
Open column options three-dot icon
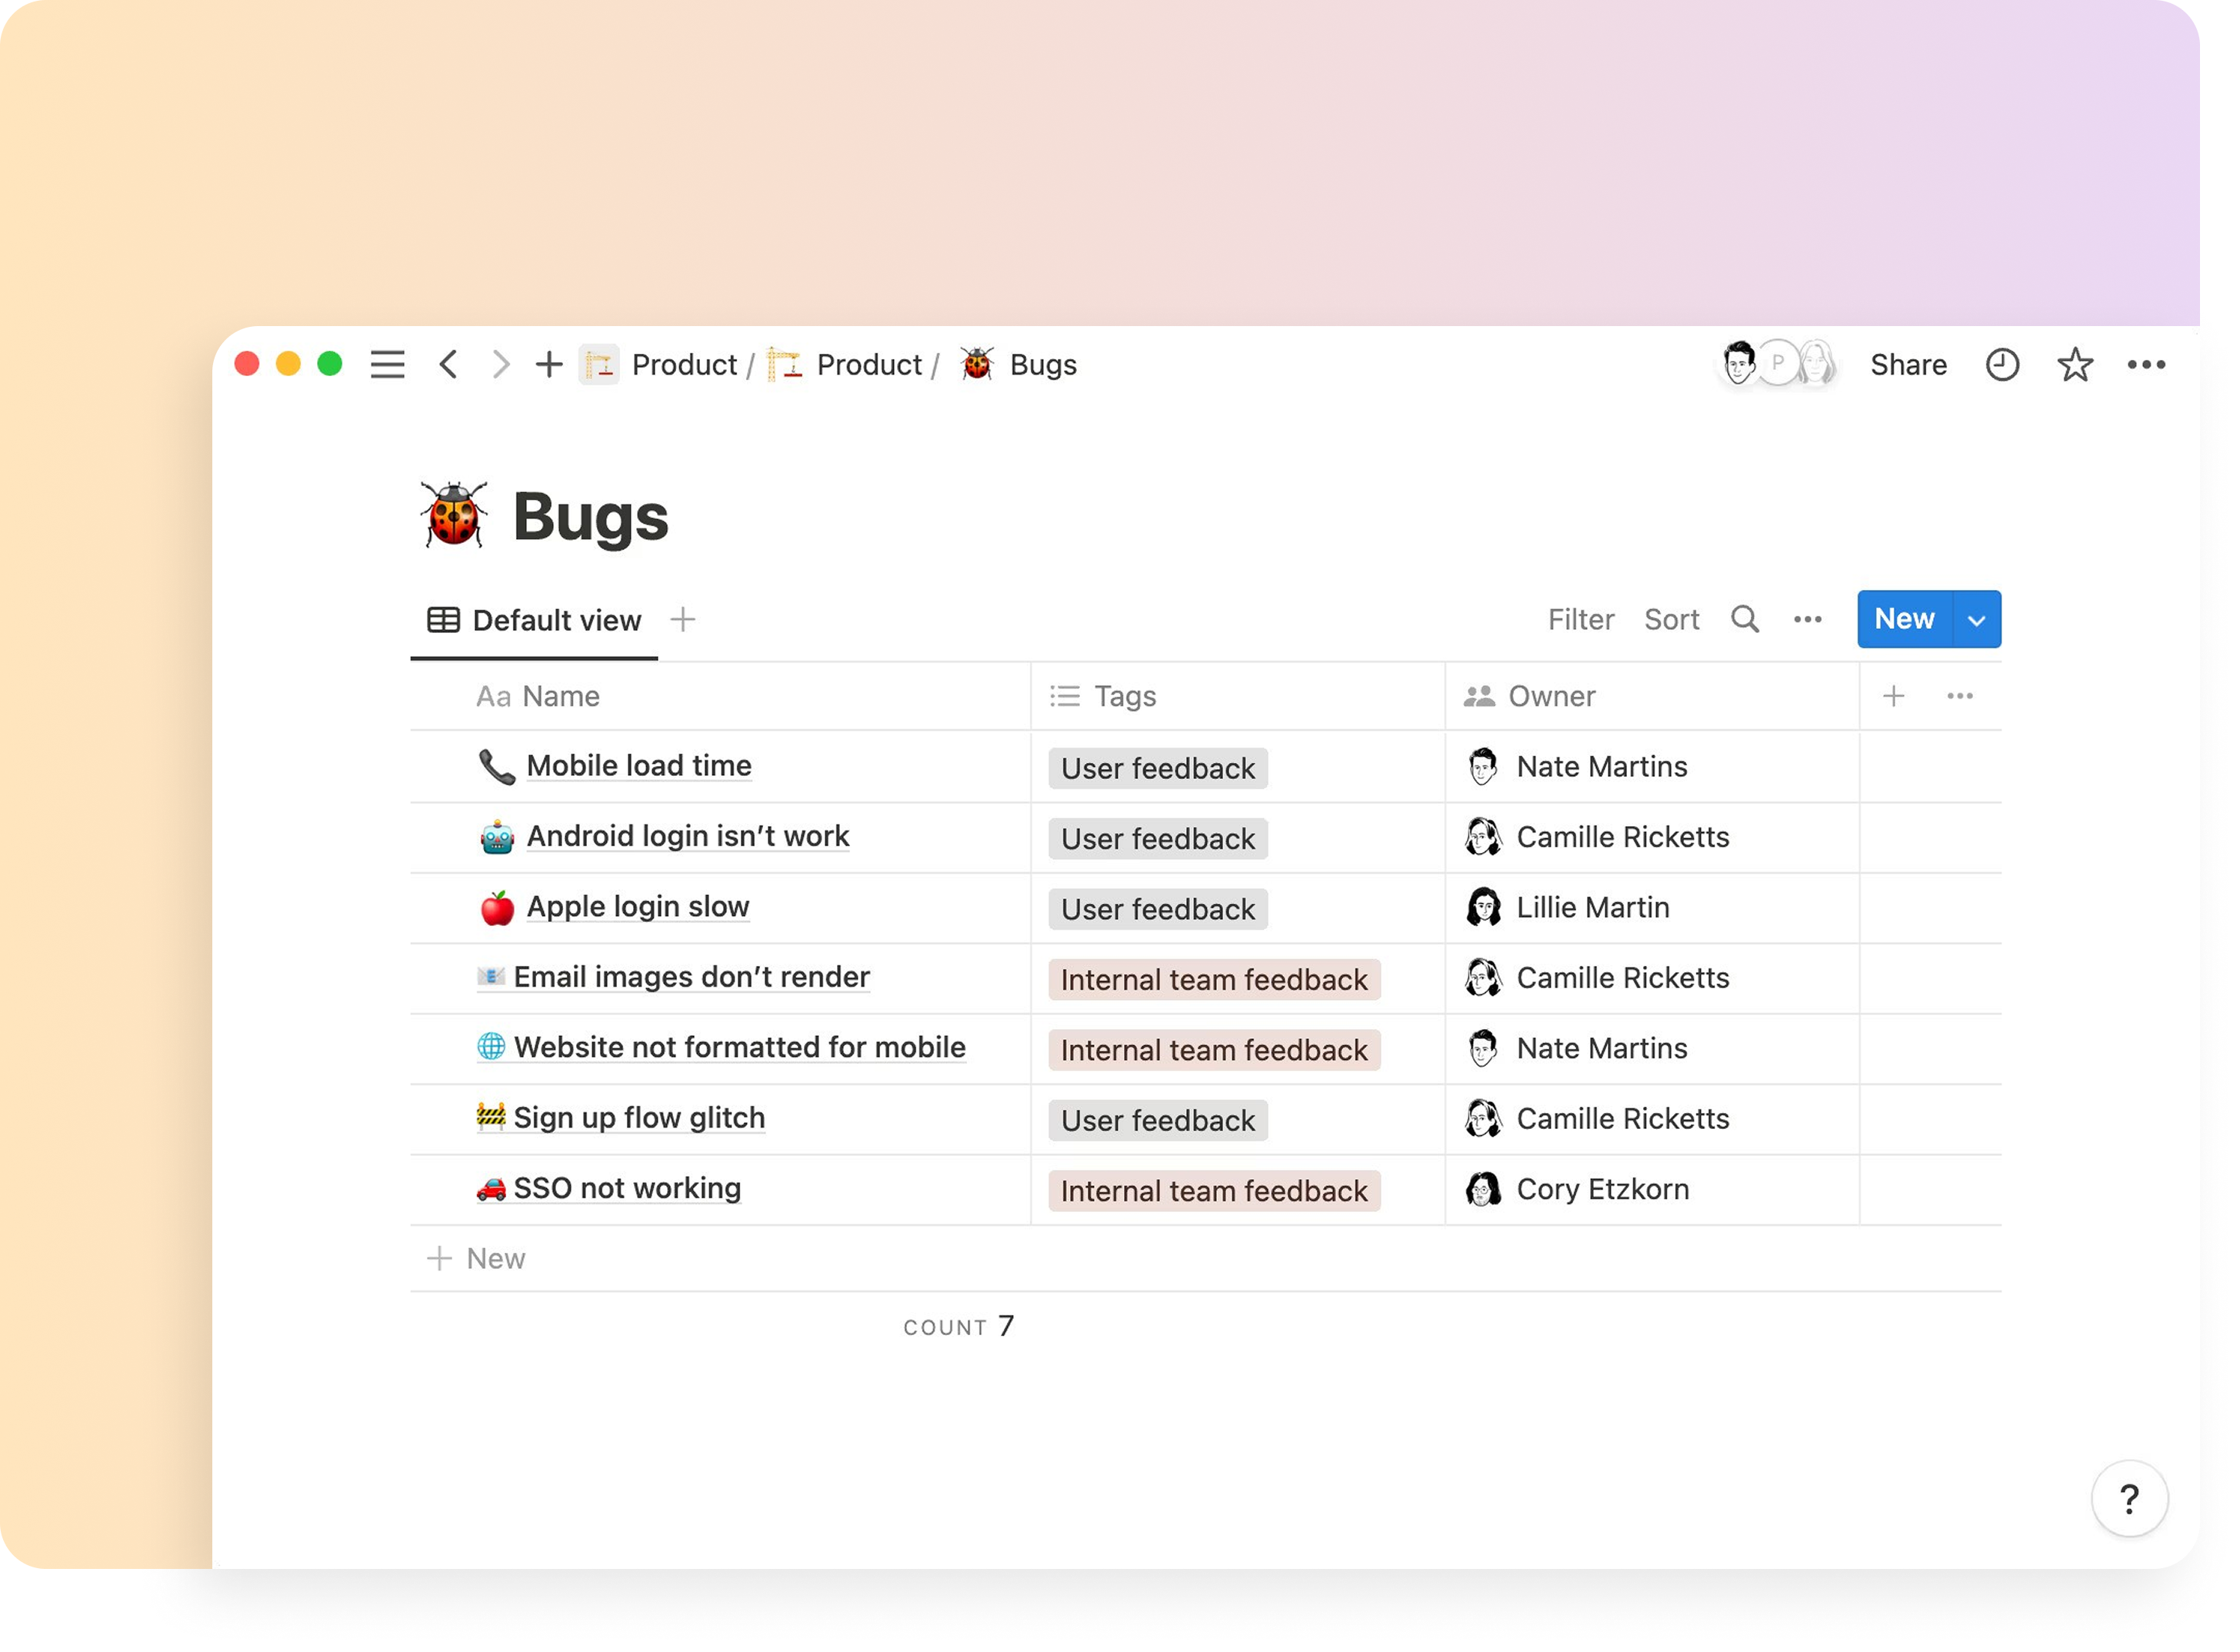click(1960, 696)
